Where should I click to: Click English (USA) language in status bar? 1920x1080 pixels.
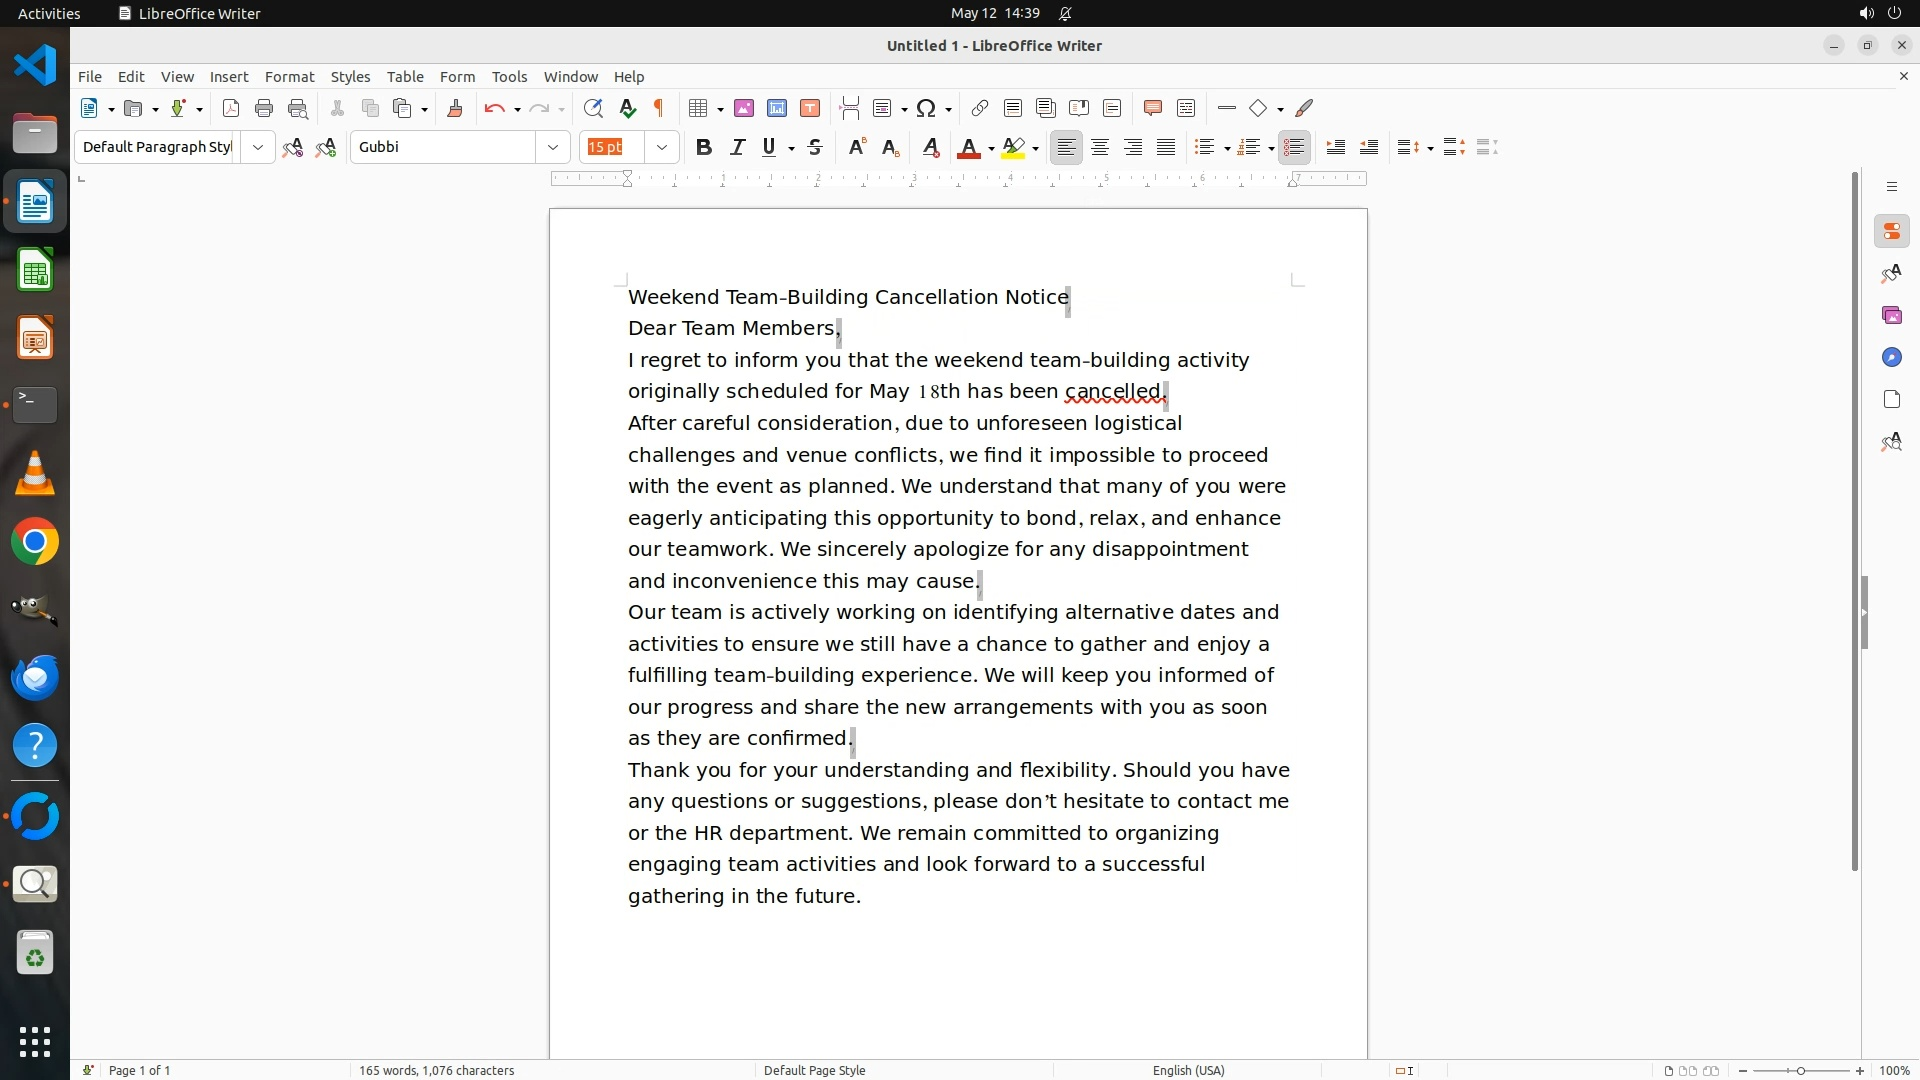[1188, 1070]
